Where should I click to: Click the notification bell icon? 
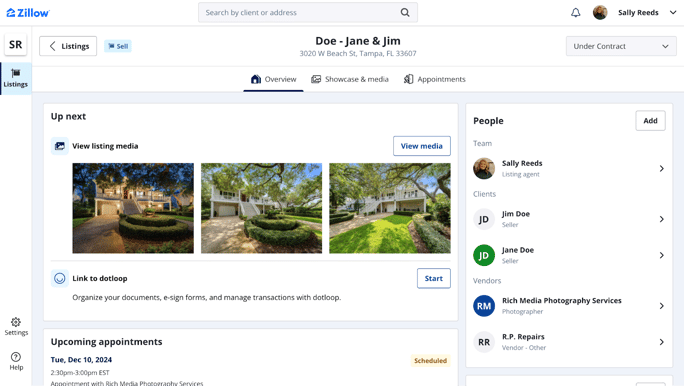pyautogui.click(x=576, y=13)
